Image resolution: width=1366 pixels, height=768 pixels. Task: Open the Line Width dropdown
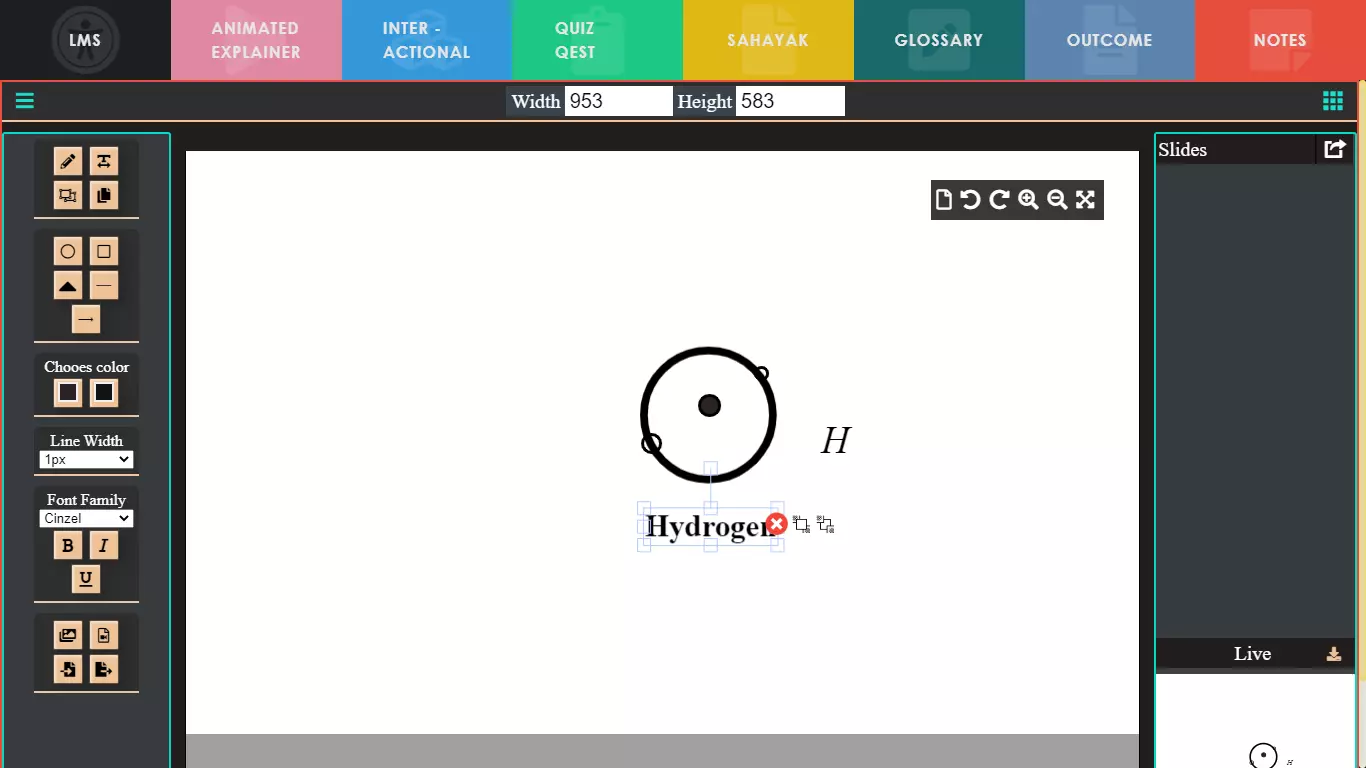point(86,460)
